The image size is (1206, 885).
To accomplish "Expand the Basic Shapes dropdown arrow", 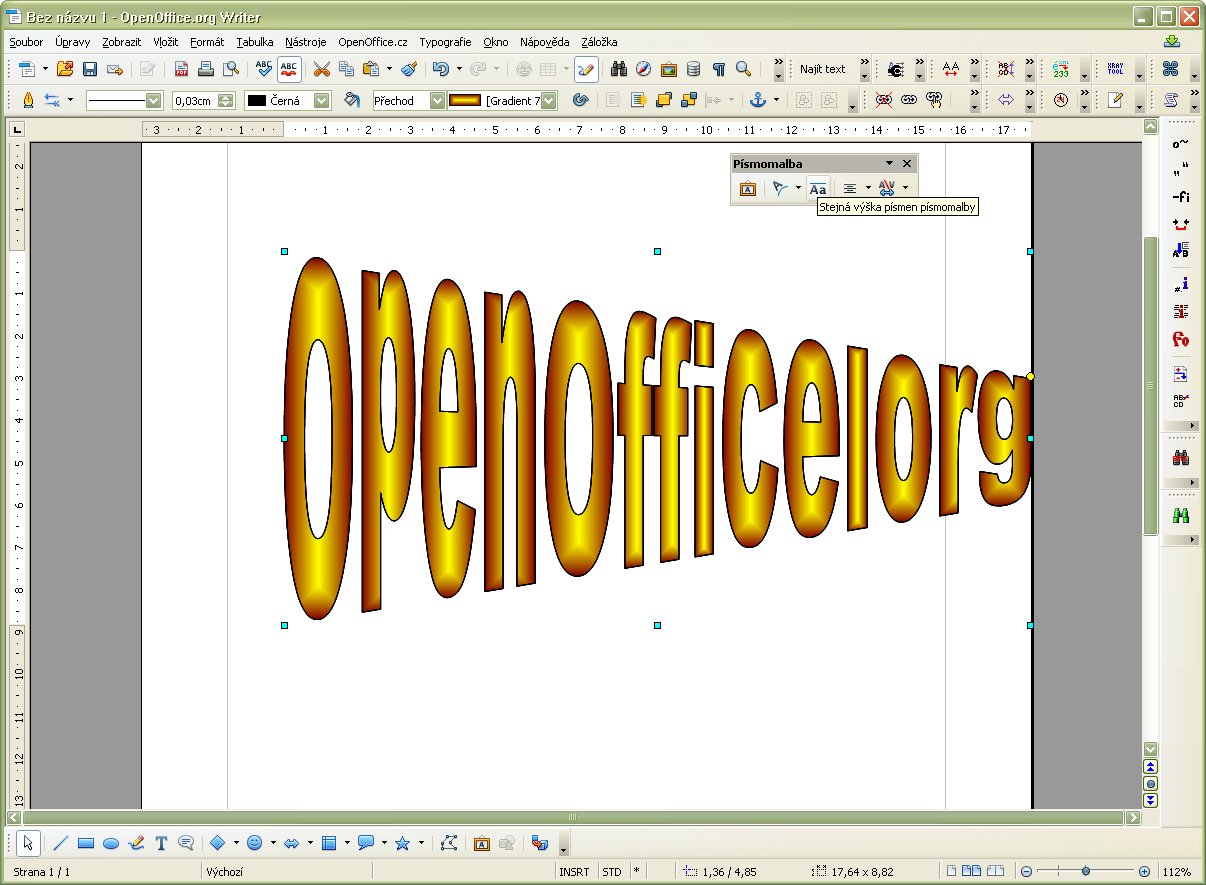I will point(236,843).
